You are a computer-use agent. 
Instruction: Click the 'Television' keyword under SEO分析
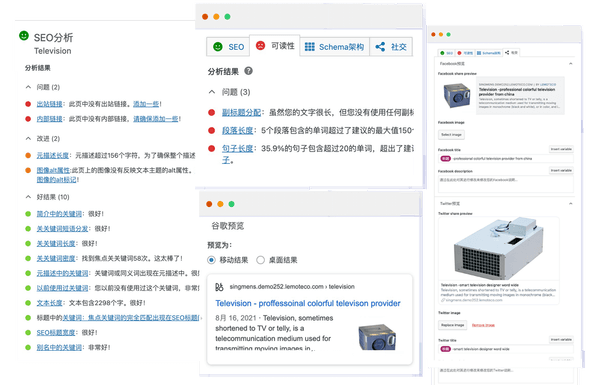[52, 51]
